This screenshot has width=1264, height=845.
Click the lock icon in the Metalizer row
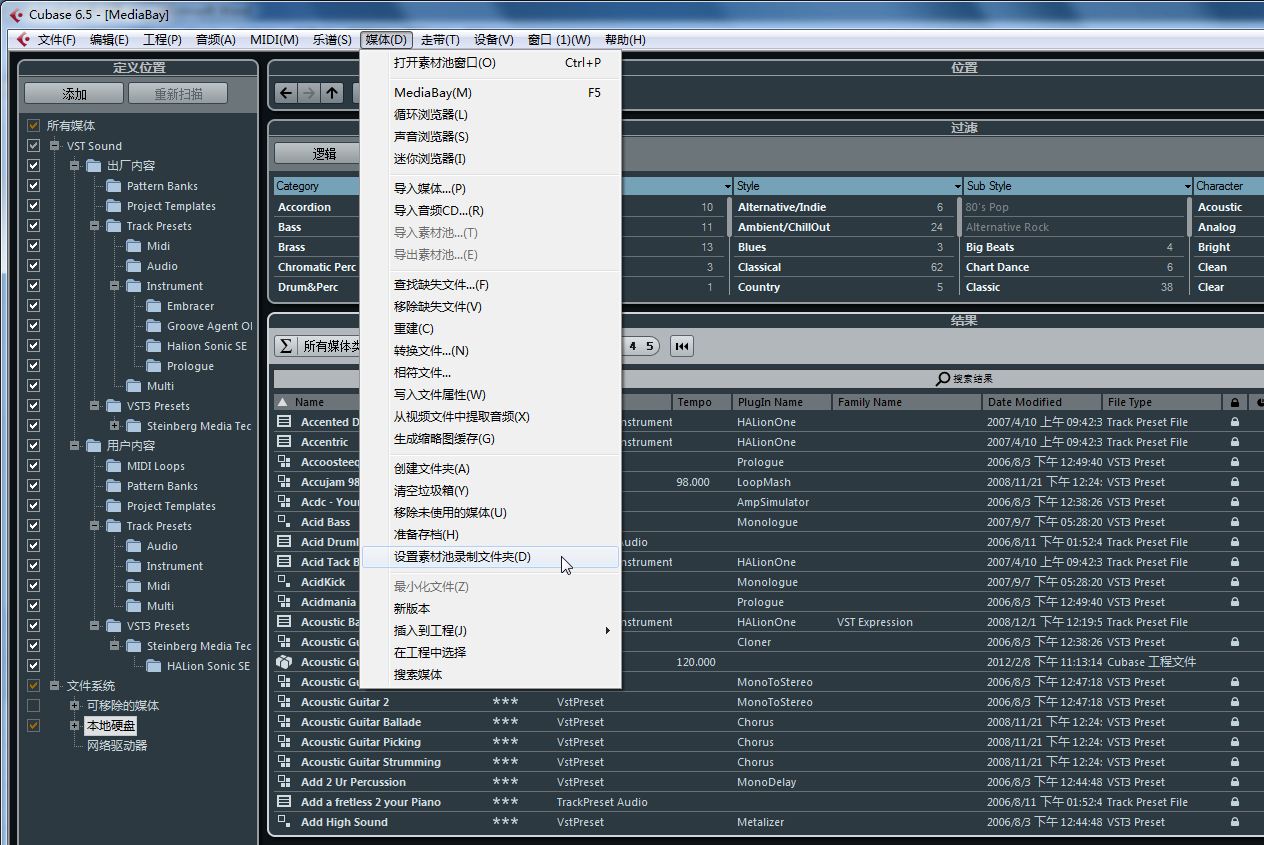(1235, 822)
